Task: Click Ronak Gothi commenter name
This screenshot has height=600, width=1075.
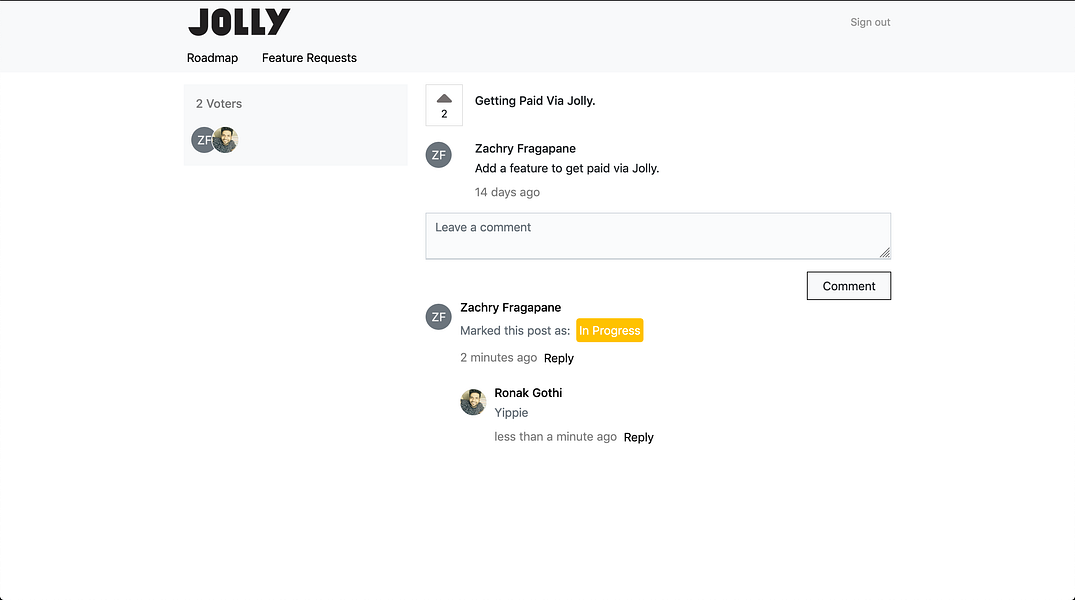Action: click(528, 392)
